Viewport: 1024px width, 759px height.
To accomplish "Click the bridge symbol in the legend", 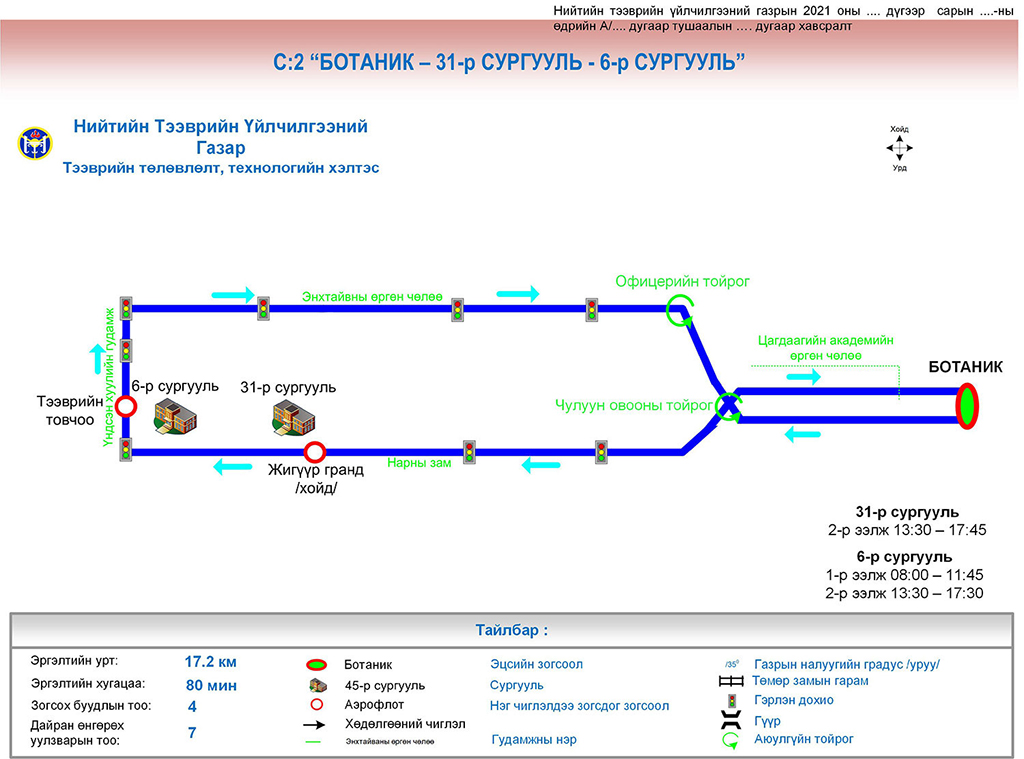I will coord(732,721).
